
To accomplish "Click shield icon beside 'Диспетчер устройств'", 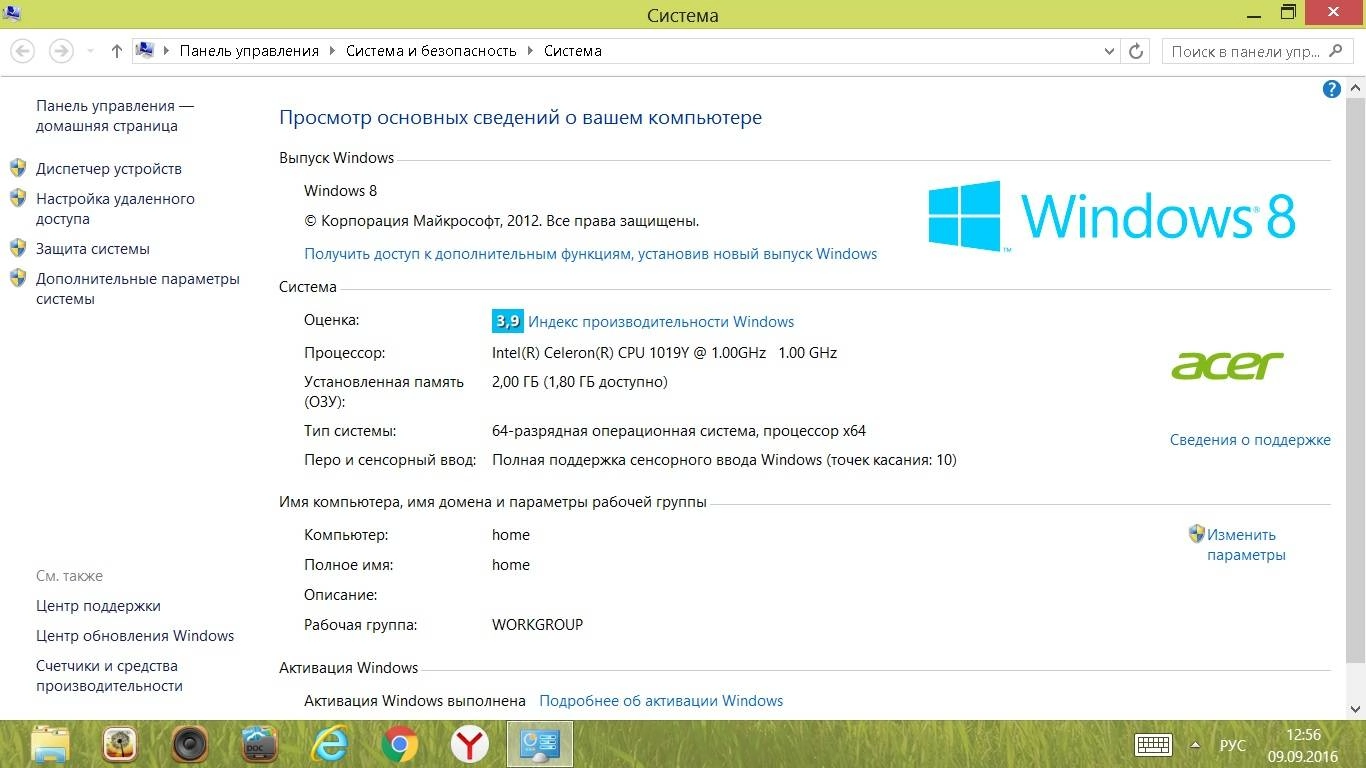I will click(18, 168).
